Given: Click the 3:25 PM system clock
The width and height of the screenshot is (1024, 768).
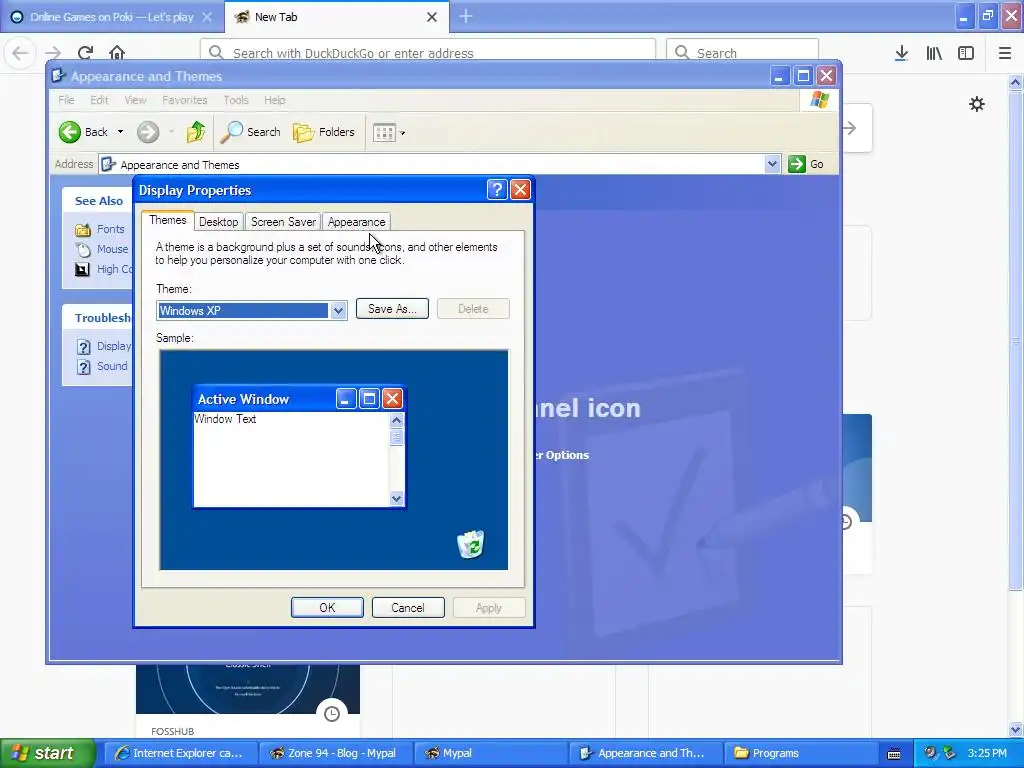Looking at the screenshot, I should coord(987,753).
